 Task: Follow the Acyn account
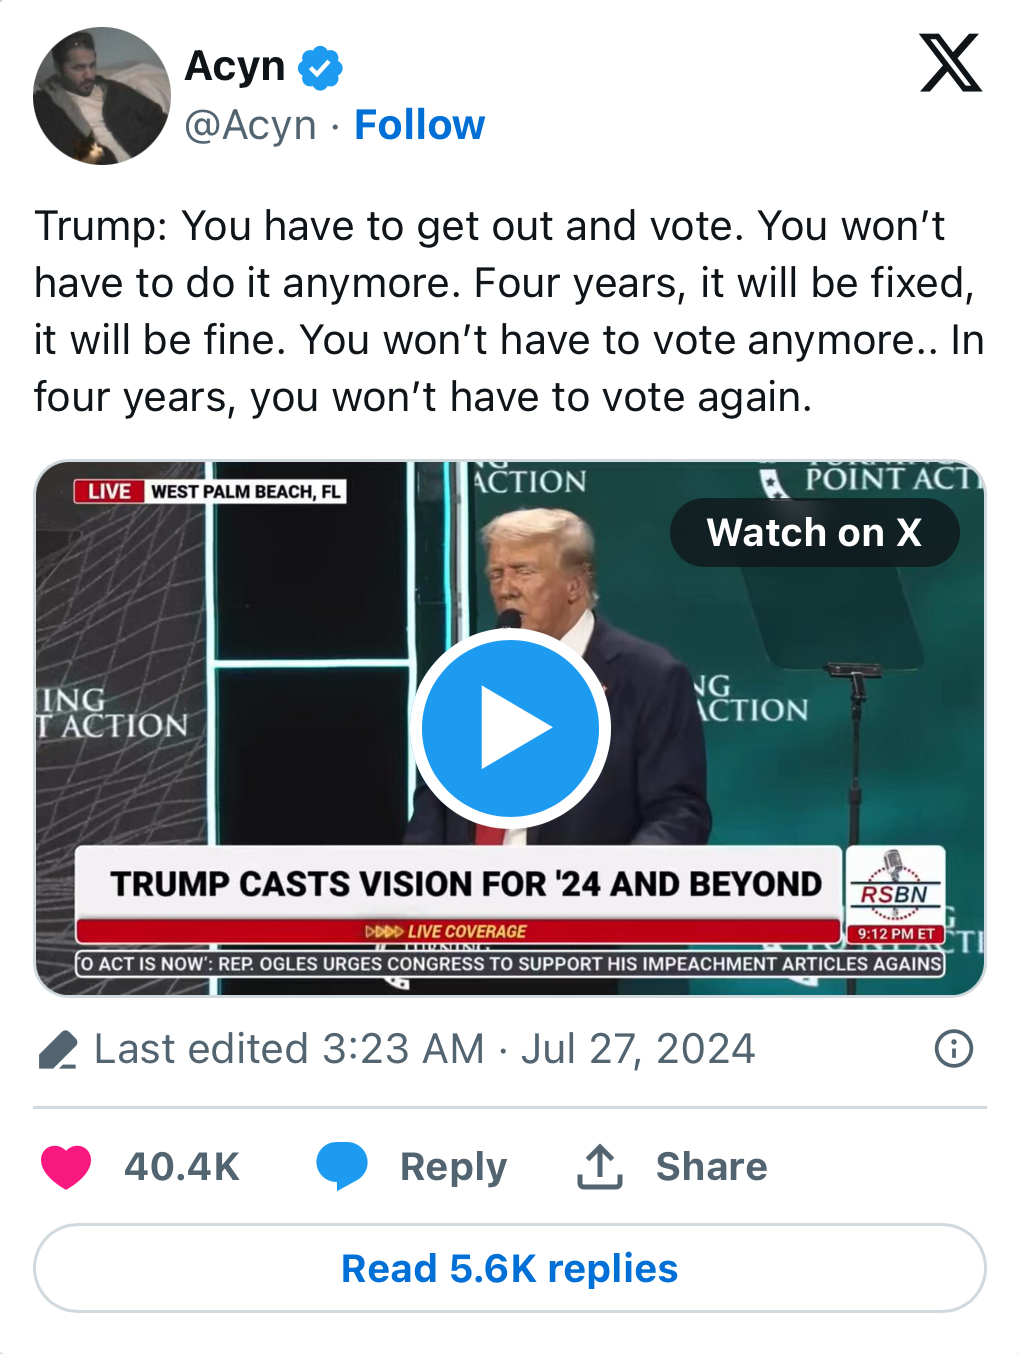click(419, 126)
